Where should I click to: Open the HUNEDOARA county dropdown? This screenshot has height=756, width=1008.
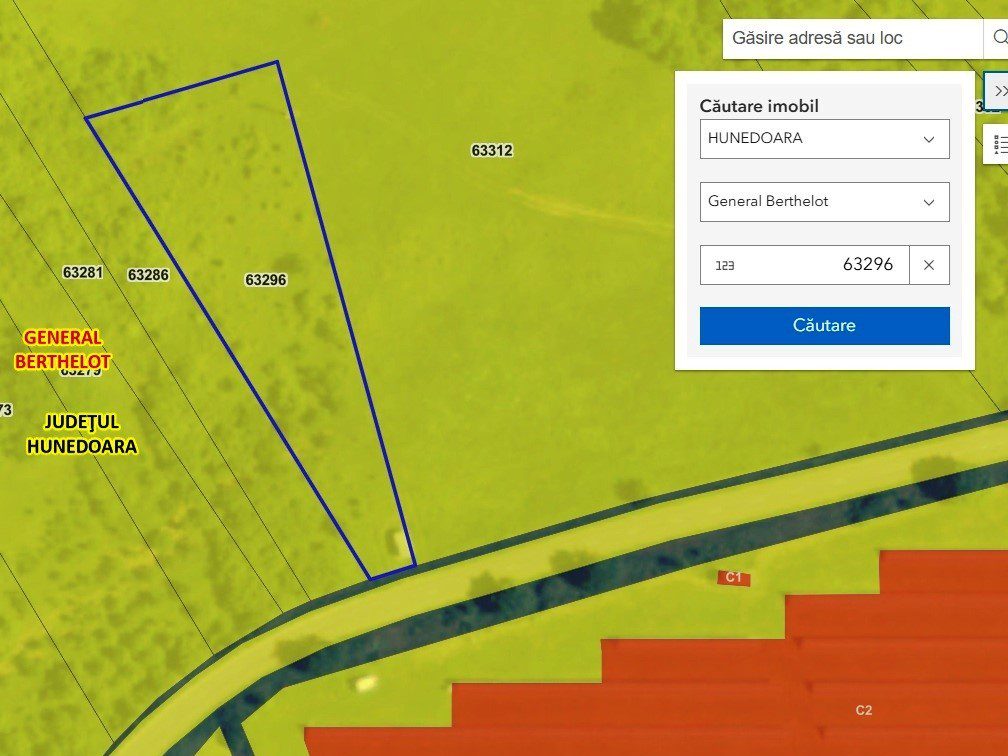pyautogui.click(x=825, y=139)
